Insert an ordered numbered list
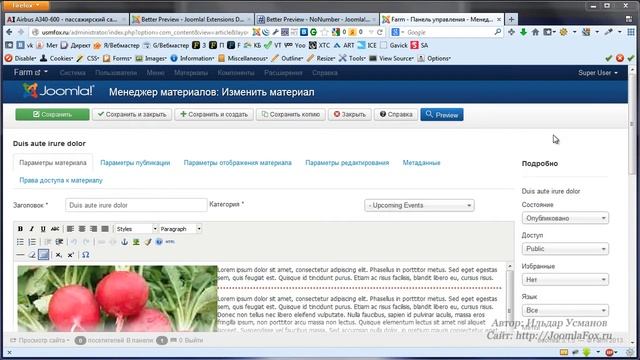 pyautogui.click(x=32, y=242)
